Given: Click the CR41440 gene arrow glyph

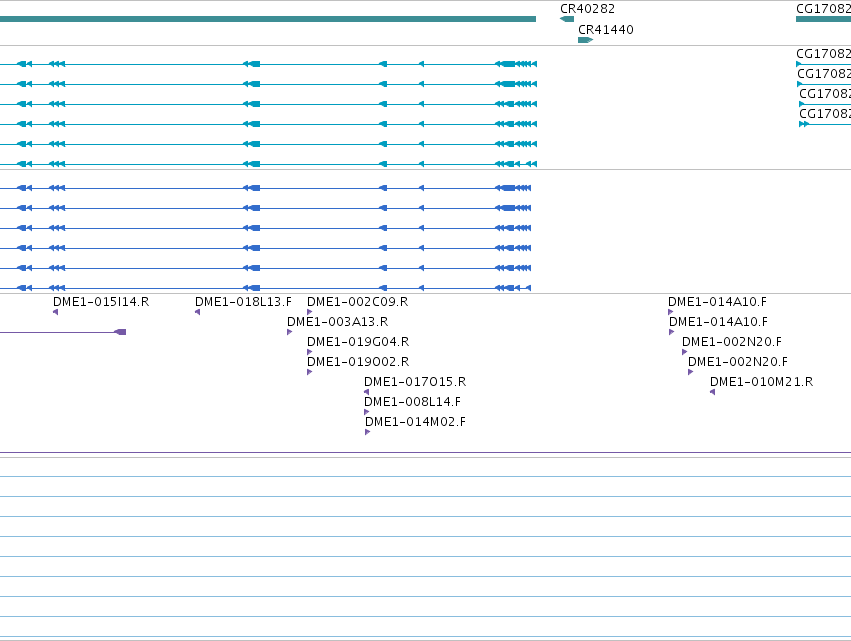Looking at the screenshot, I should (586, 40).
